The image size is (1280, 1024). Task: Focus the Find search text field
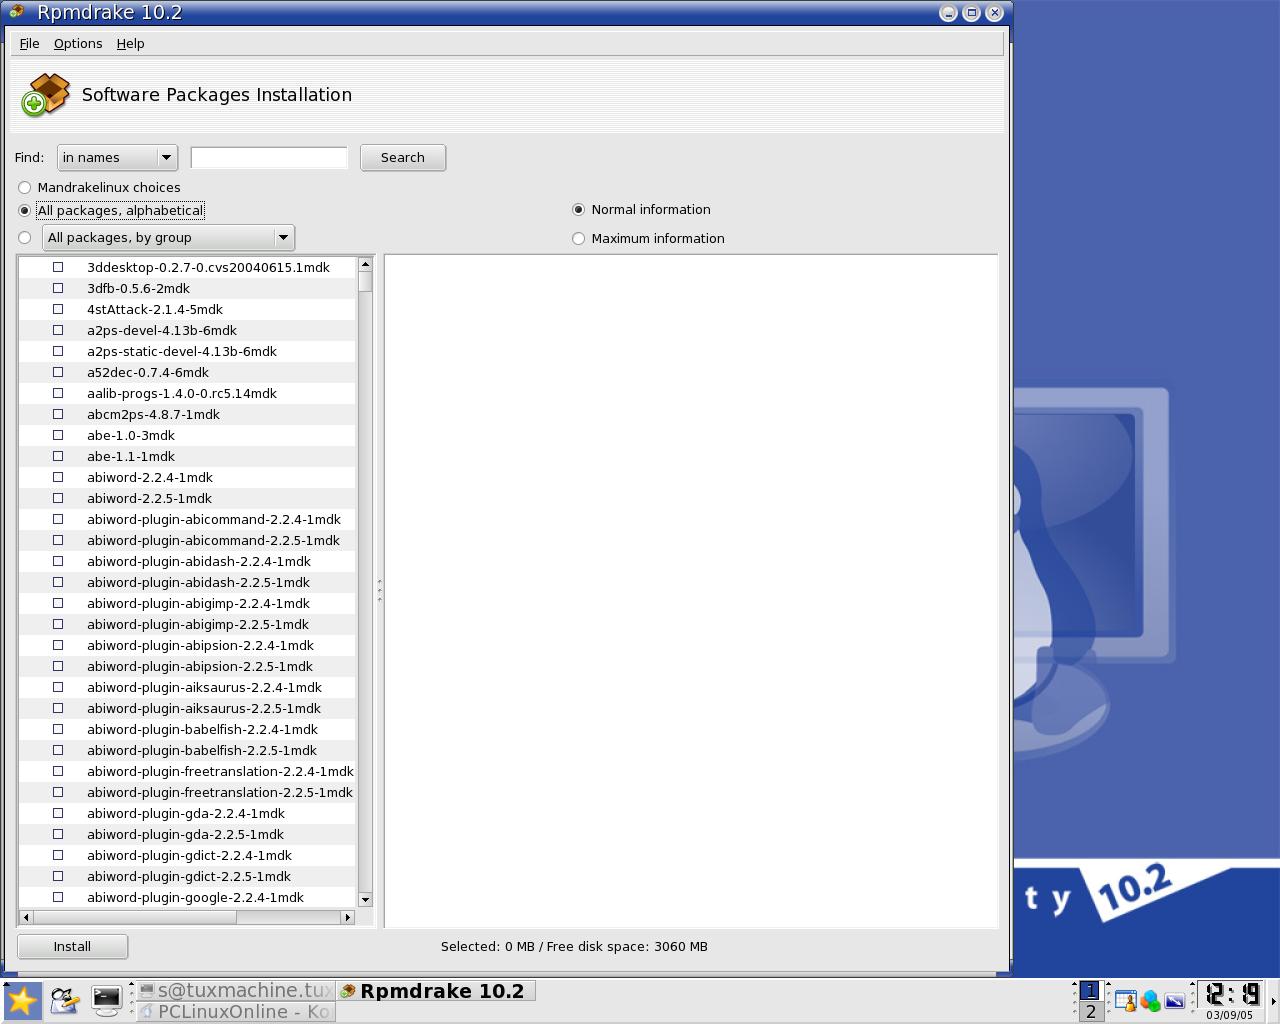[269, 158]
